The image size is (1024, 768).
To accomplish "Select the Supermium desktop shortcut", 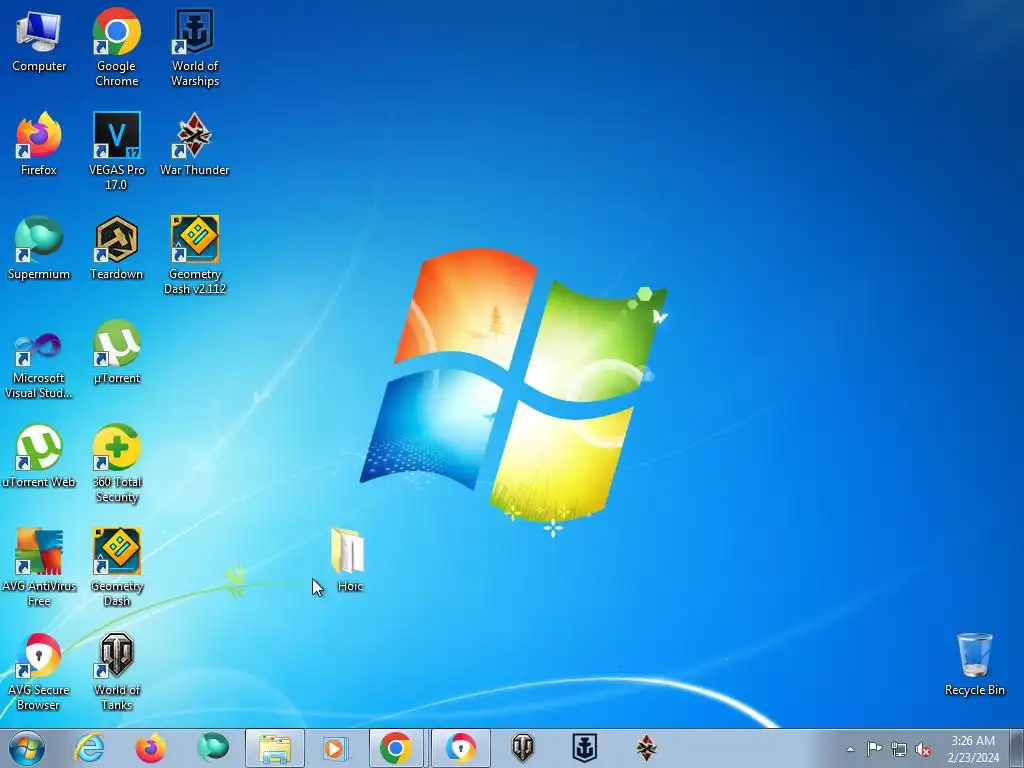I will (39, 248).
